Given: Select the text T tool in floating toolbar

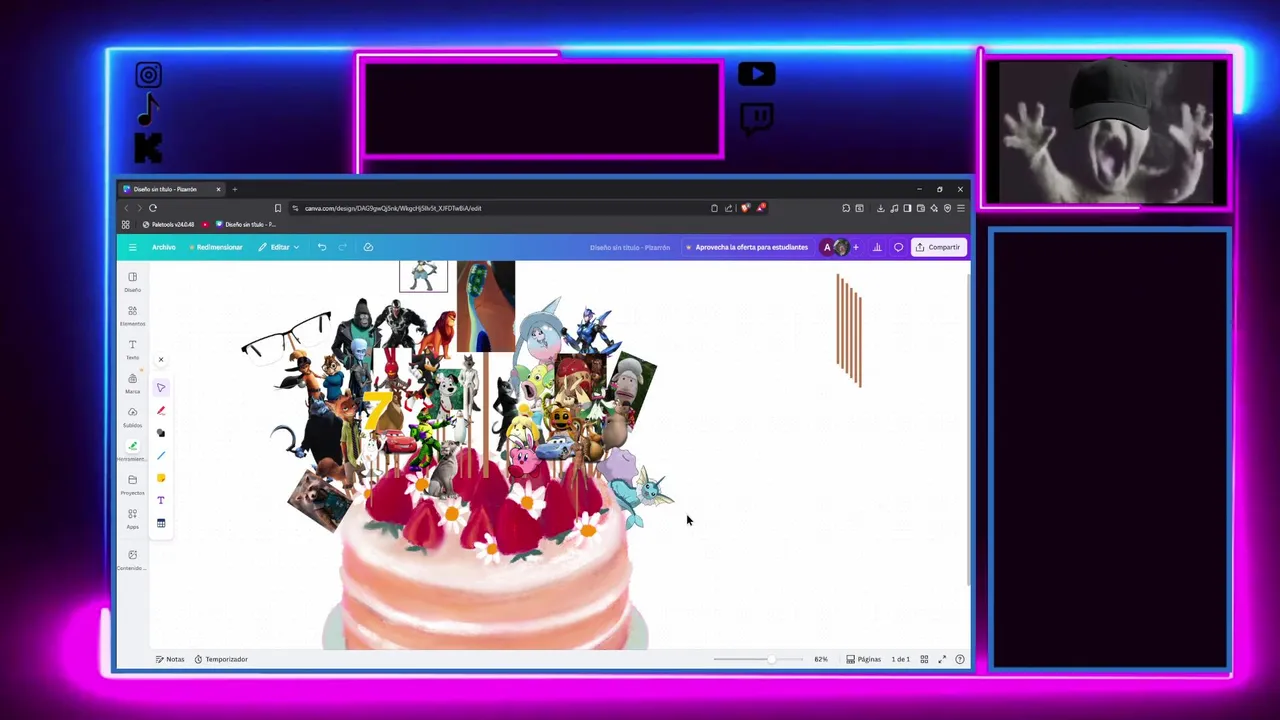Looking at the screenshot, I should [x=161, y=501].
